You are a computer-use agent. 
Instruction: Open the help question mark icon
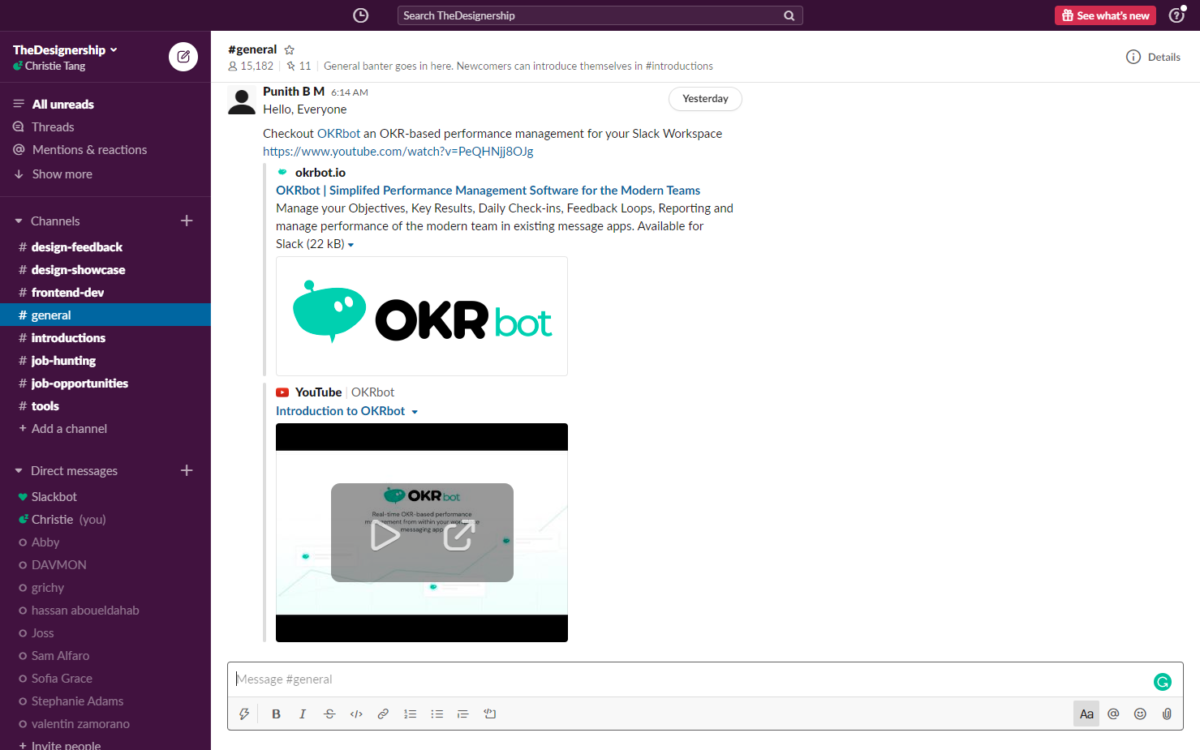(1176, 15)
